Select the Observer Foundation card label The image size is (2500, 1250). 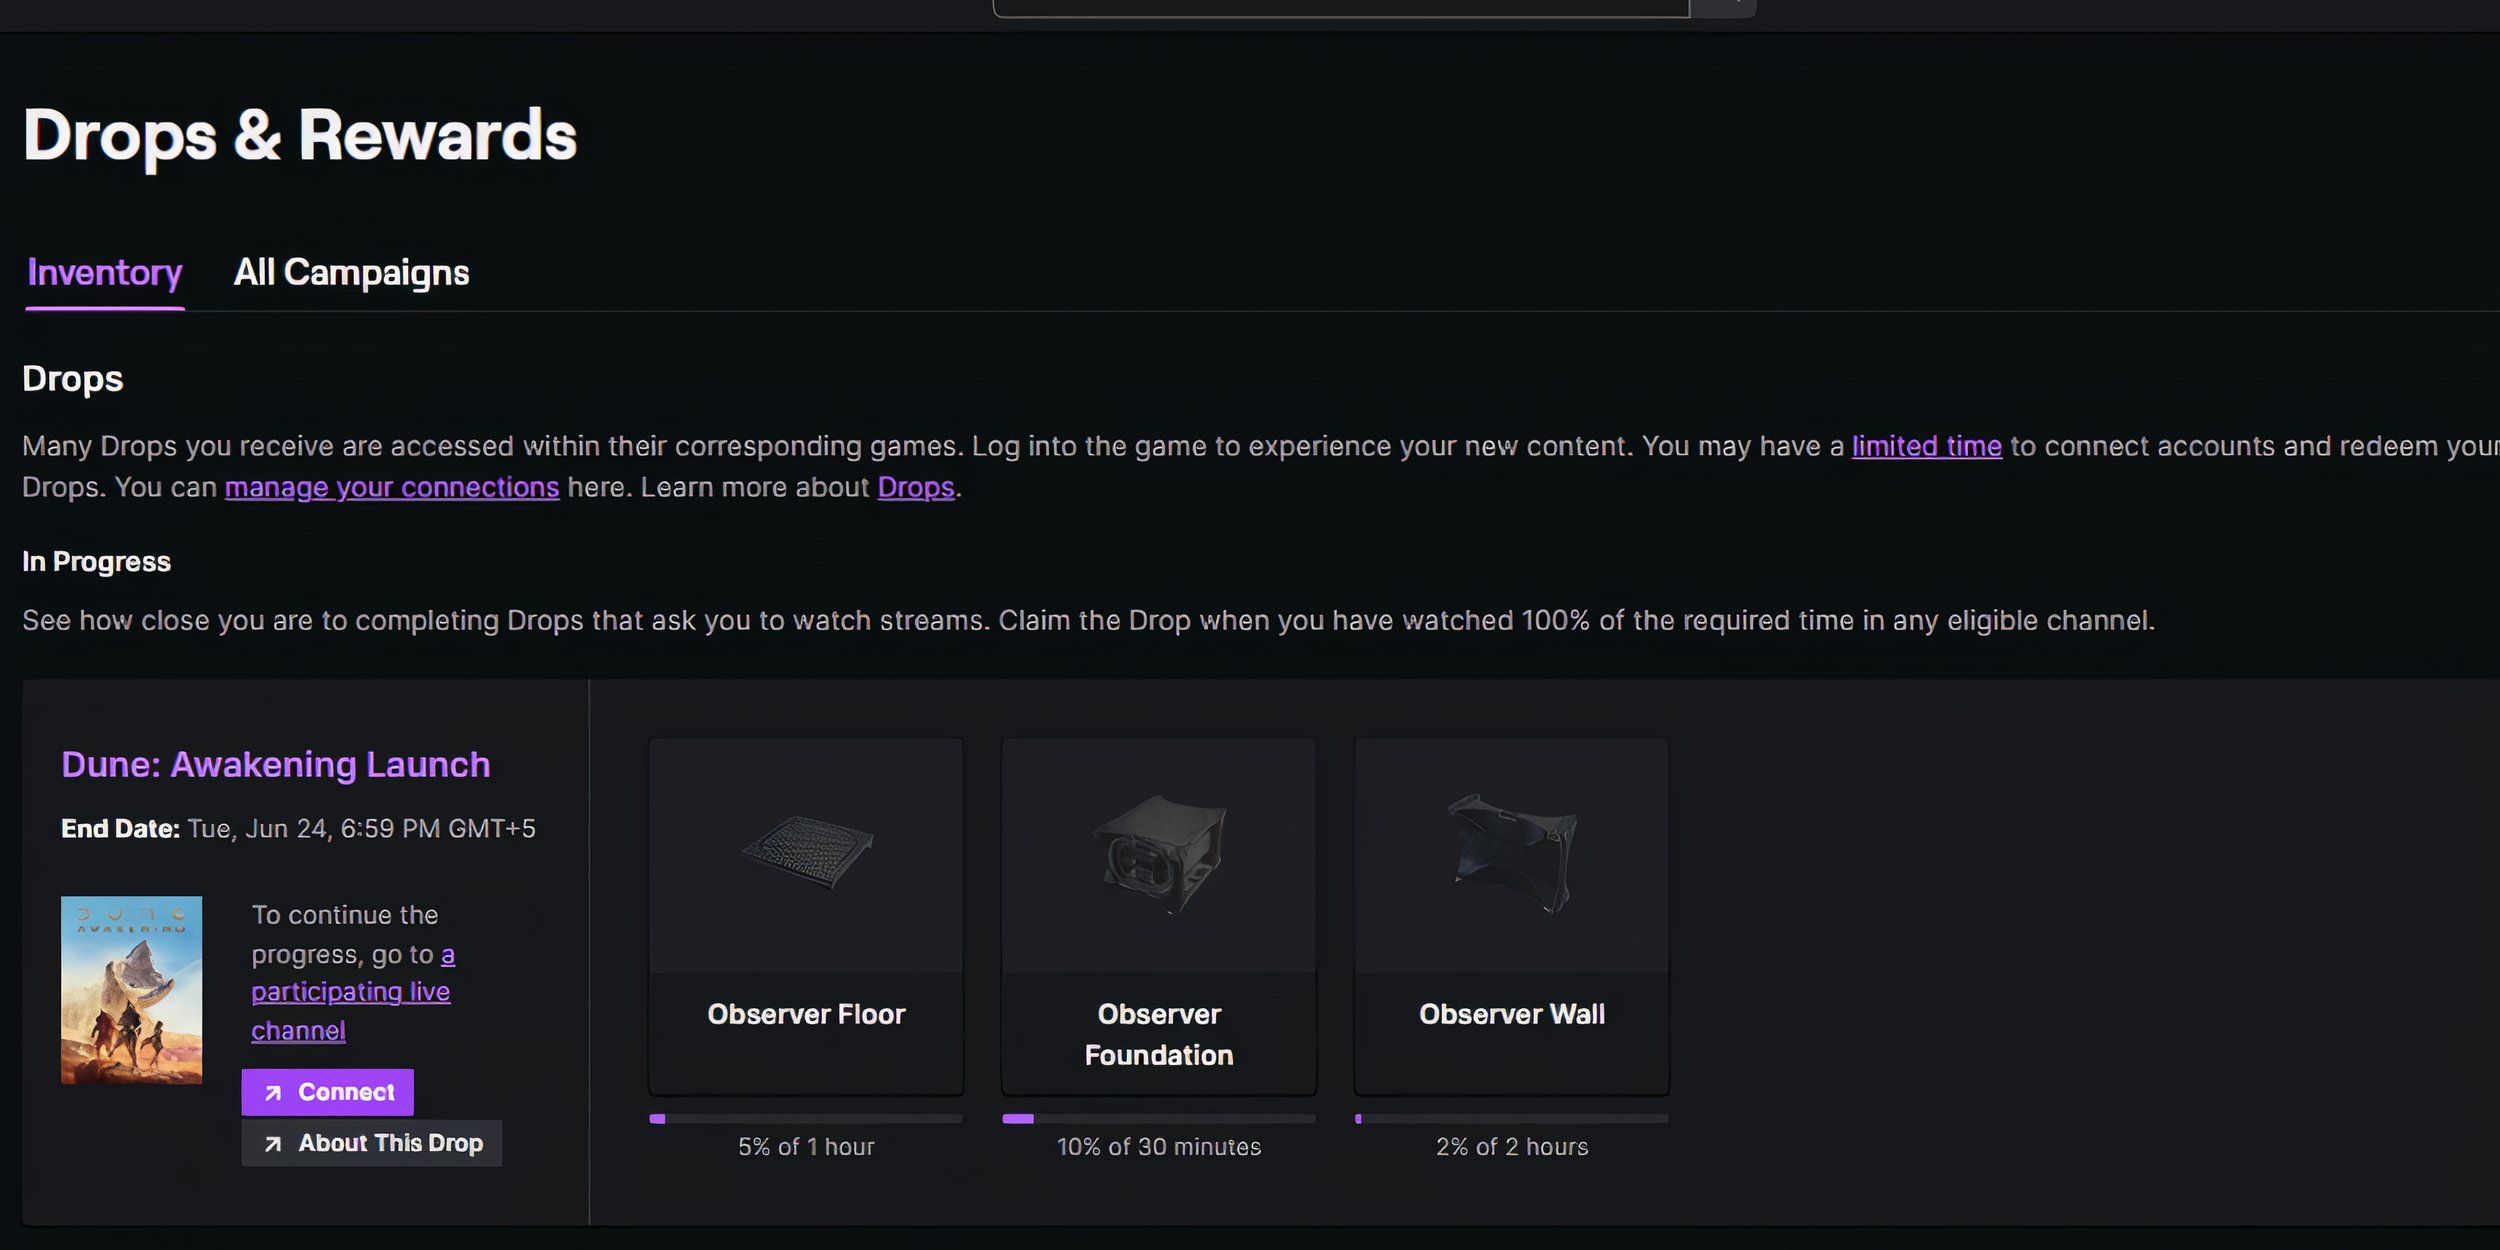point(1159,1035)
